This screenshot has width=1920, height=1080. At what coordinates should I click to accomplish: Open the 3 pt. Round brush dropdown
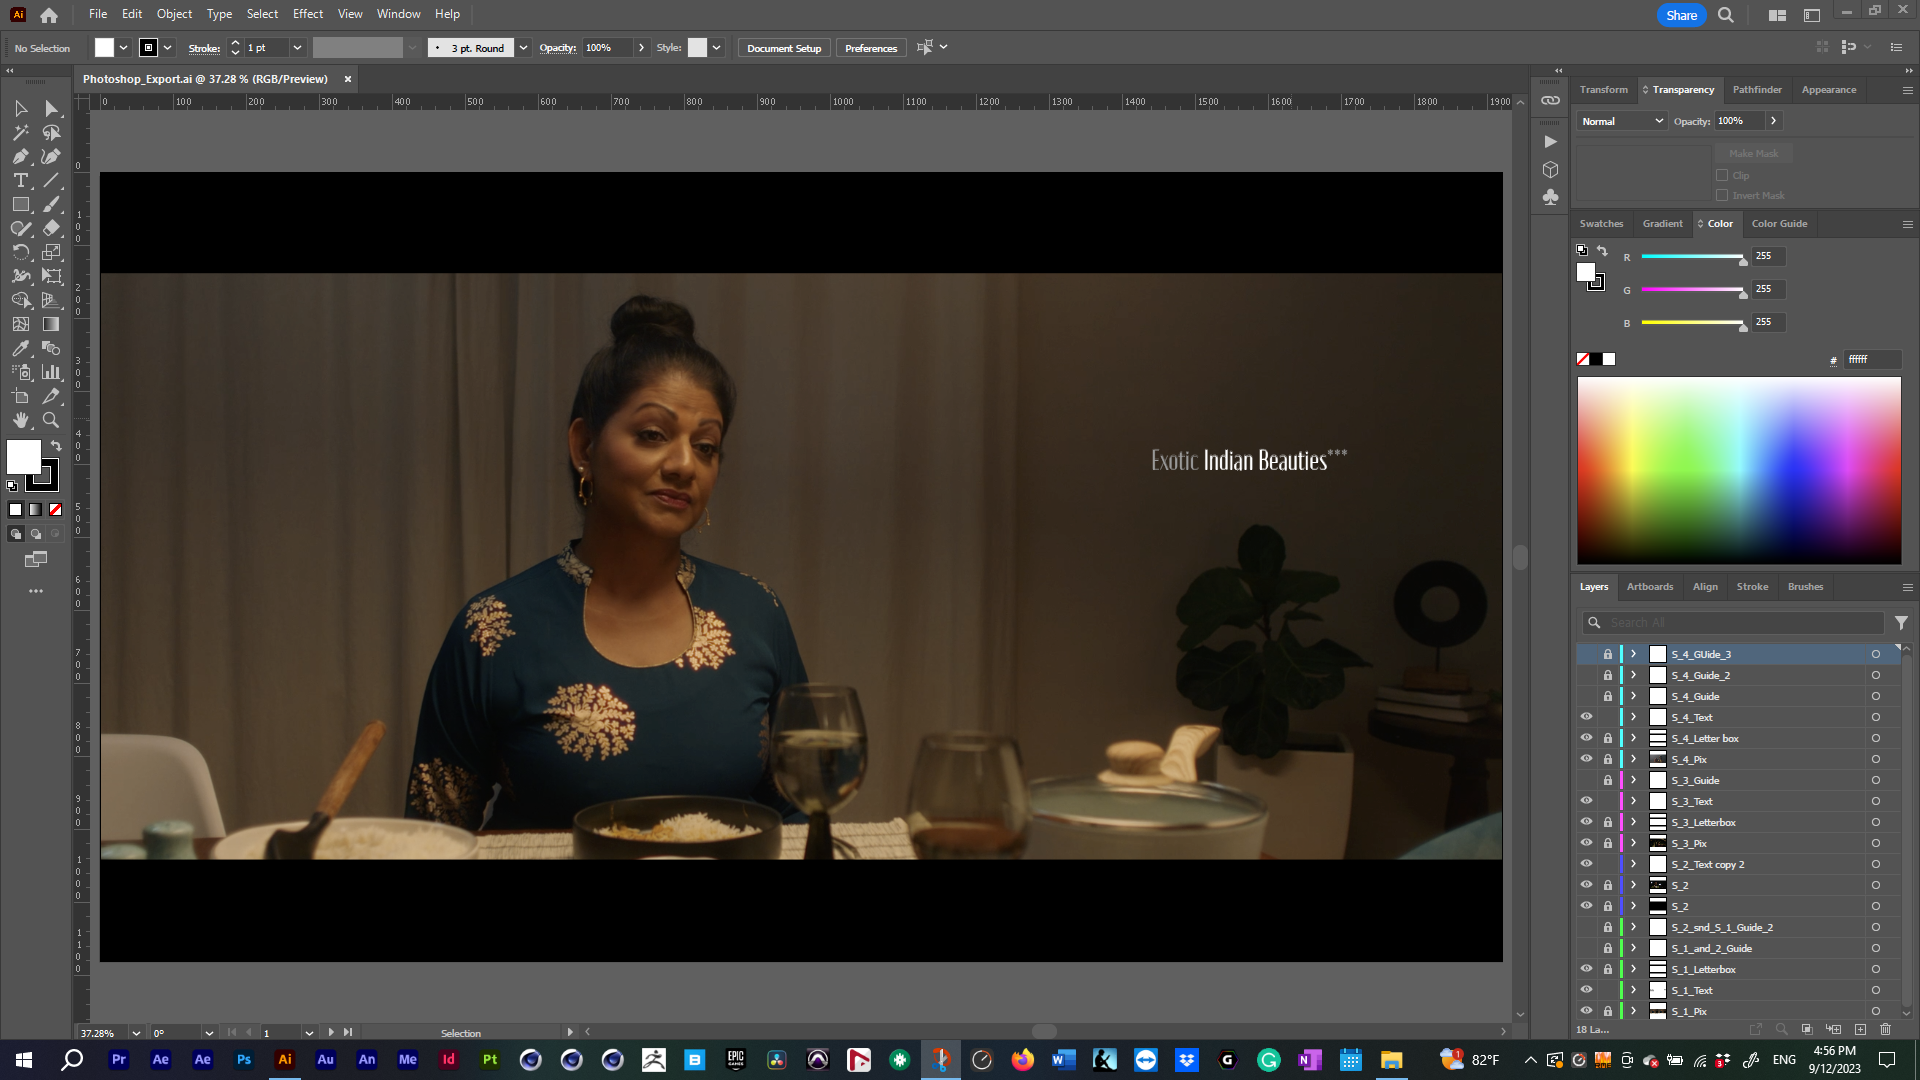(523, 48)
